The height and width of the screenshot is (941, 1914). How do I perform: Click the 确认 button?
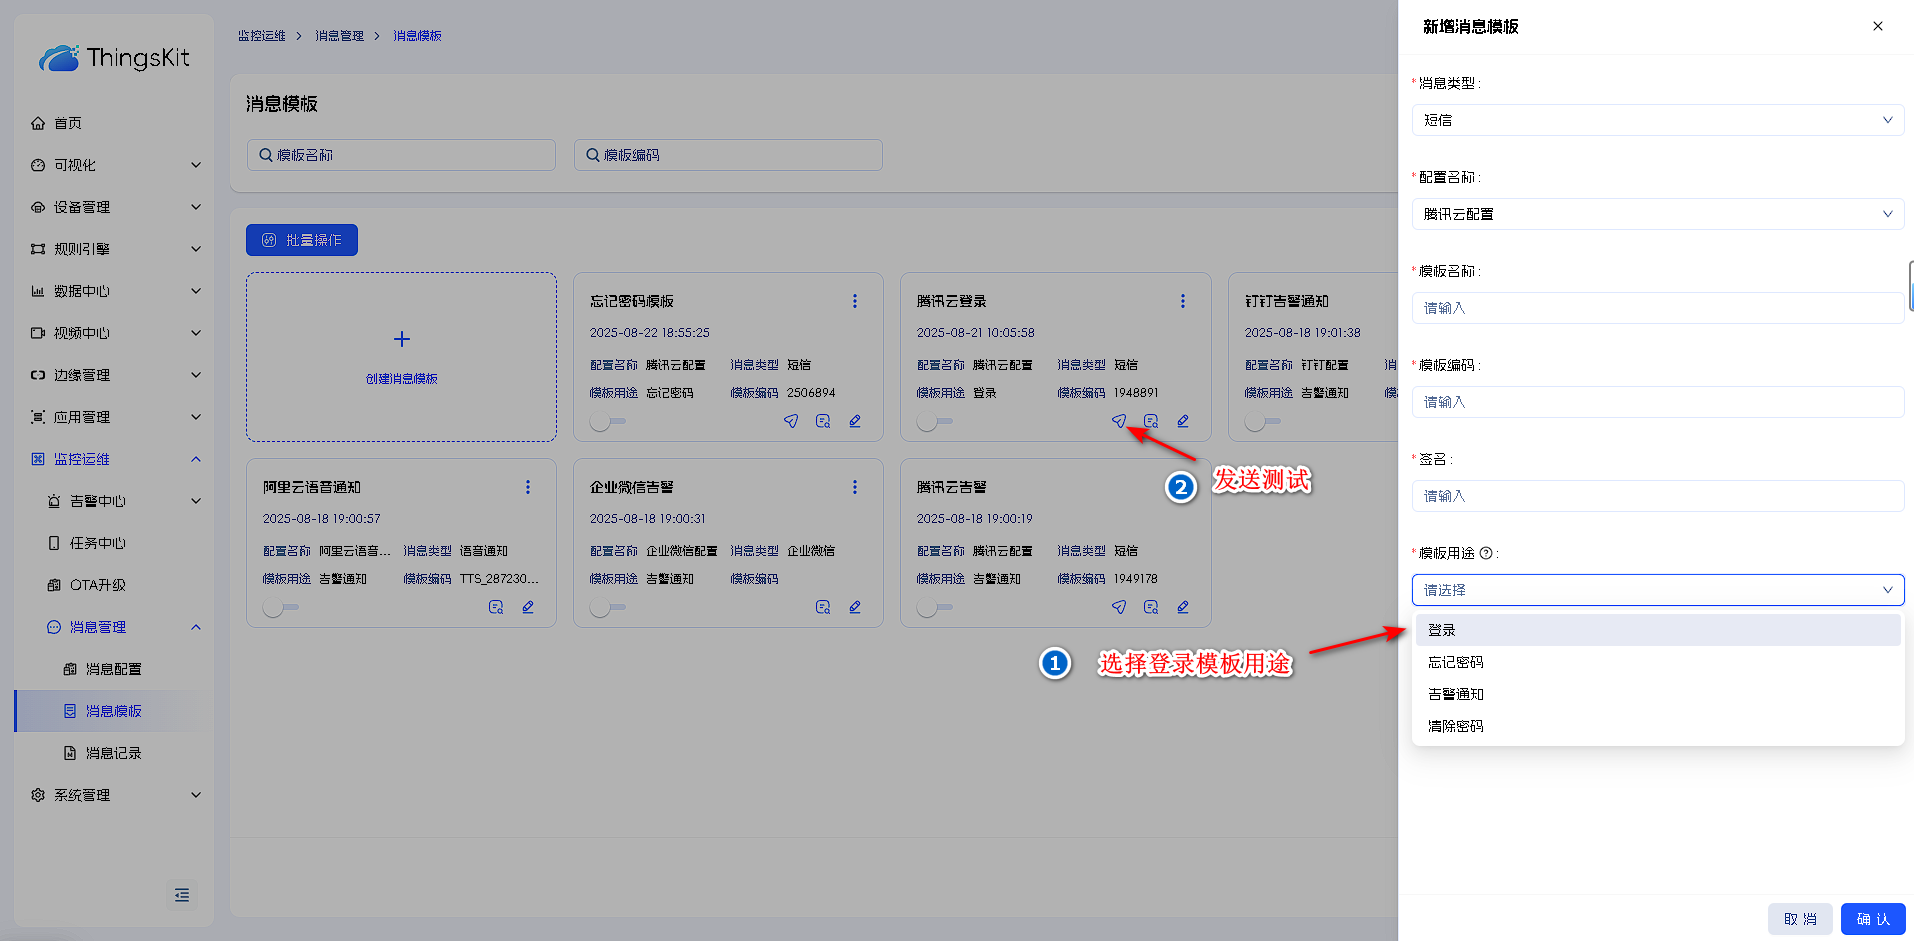point(1872,919)
